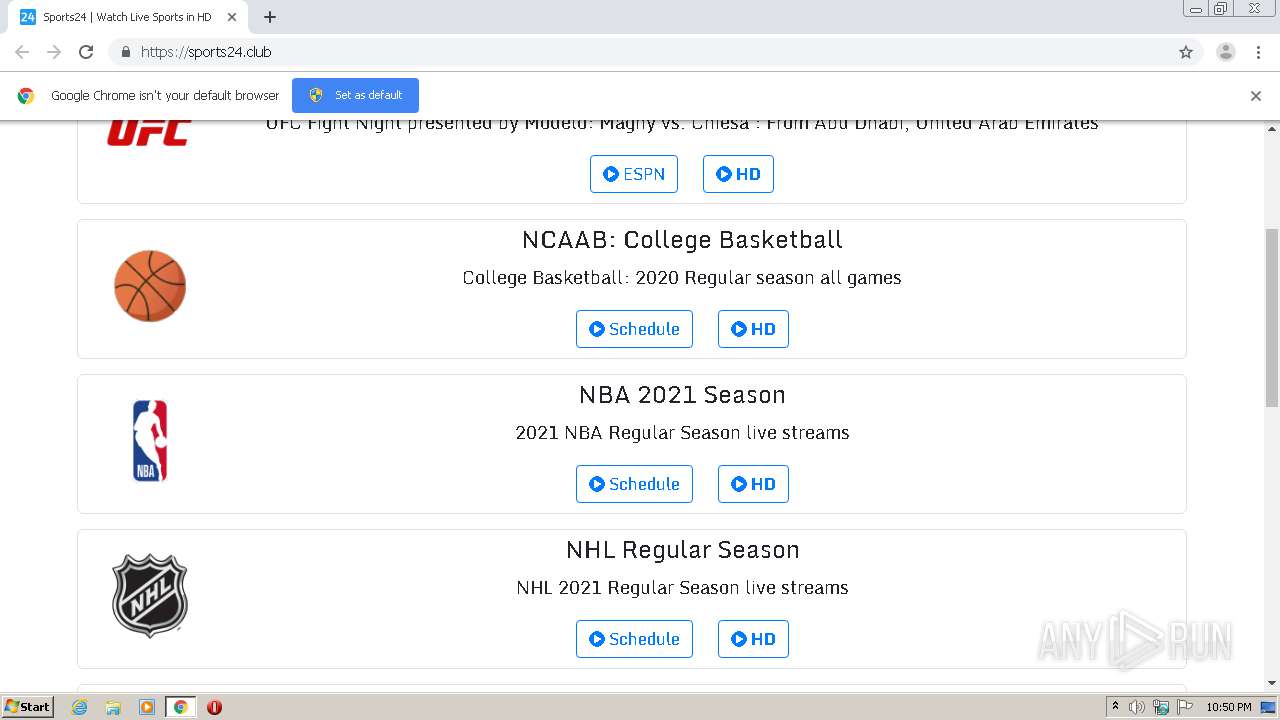Open the media player taskbar icon

(x=147, y=707)
